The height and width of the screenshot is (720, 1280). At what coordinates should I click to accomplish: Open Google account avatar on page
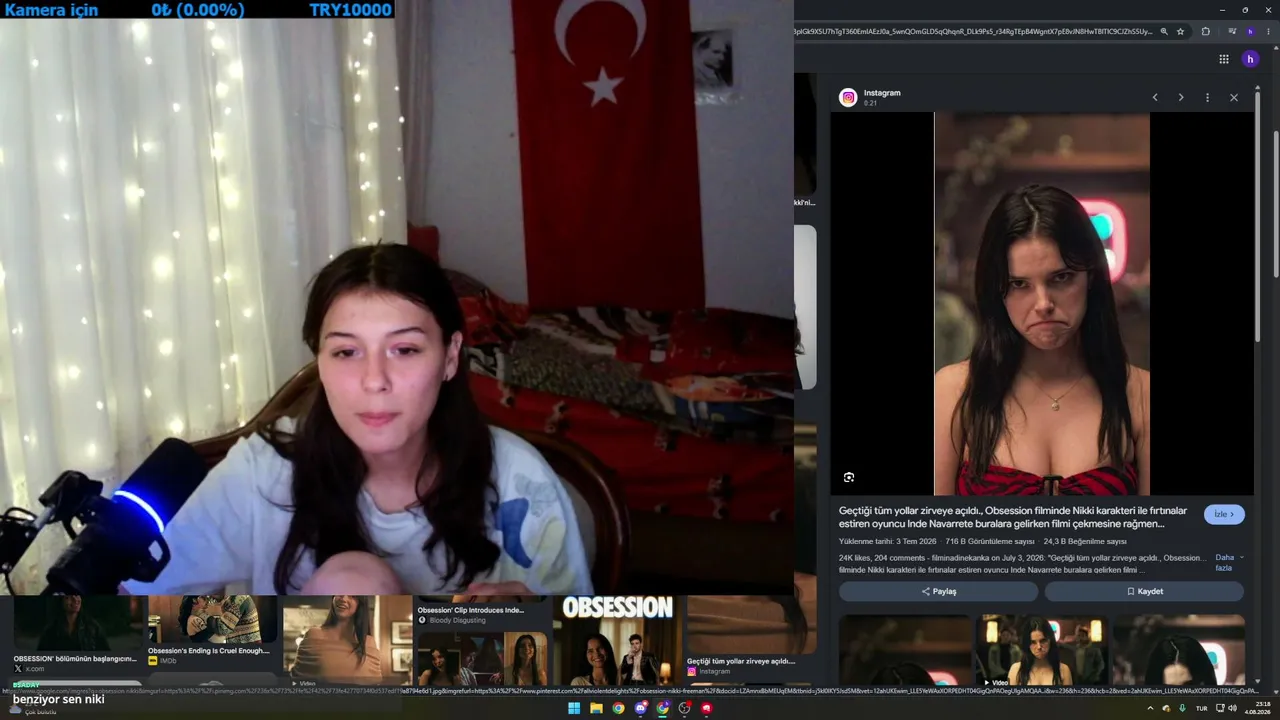1250,59
